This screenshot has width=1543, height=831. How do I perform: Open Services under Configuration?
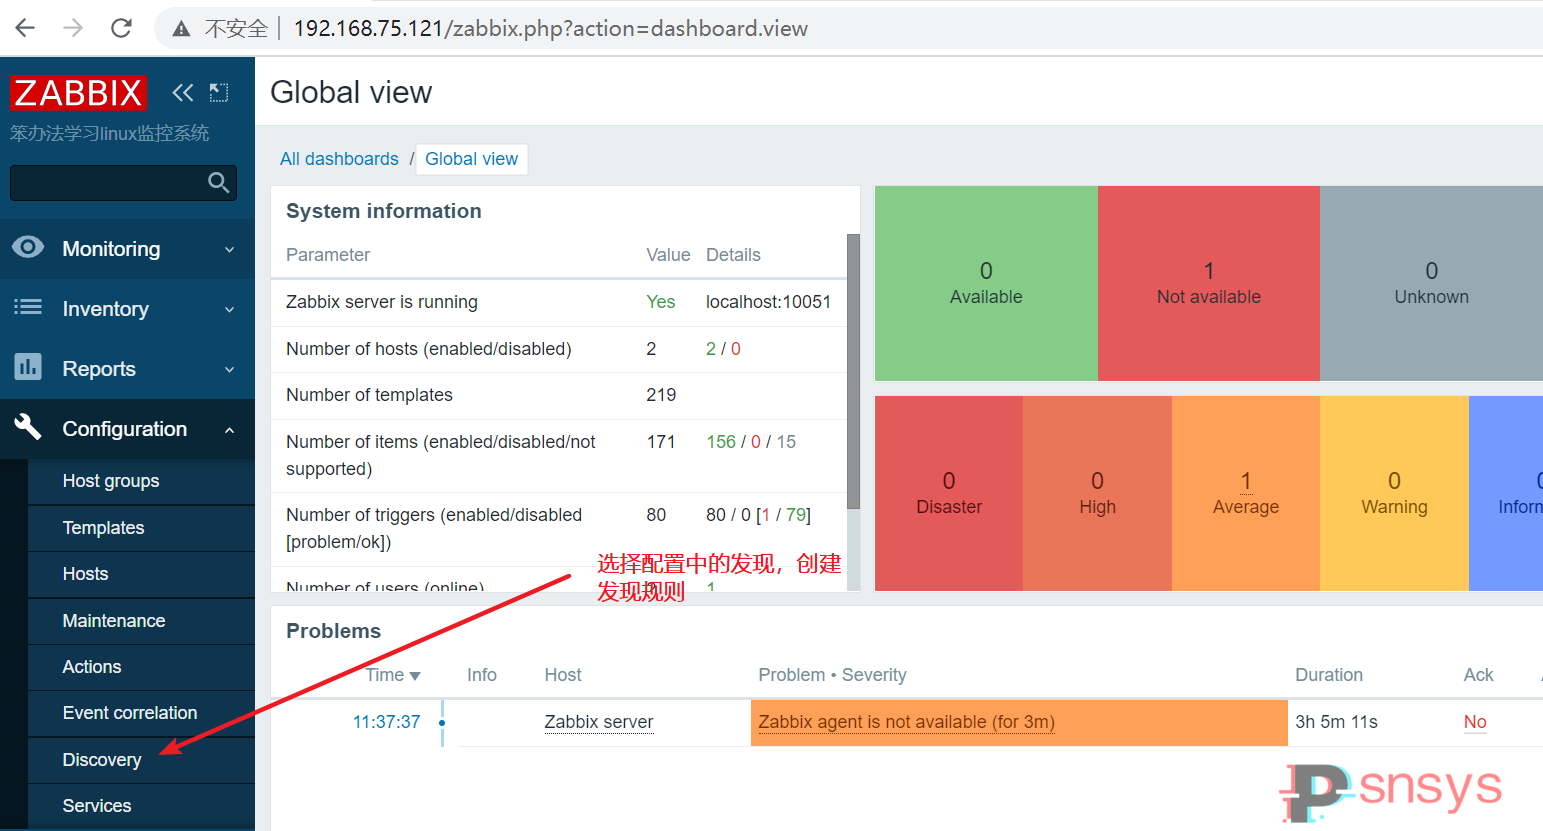pyautogui.click(x=97, y=806)
